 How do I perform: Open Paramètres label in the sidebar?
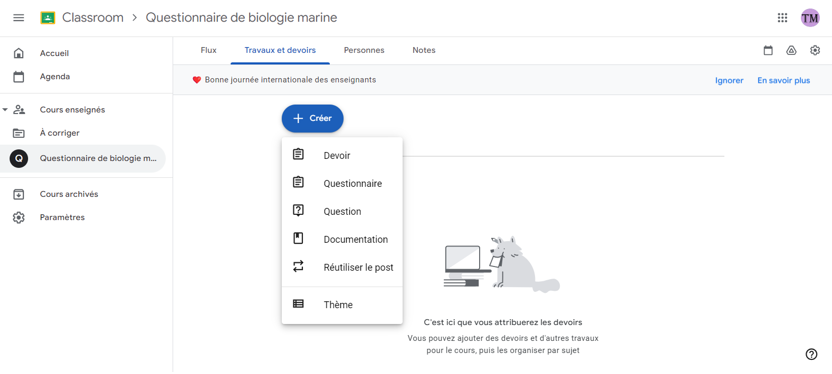click(x=62, y=218)
